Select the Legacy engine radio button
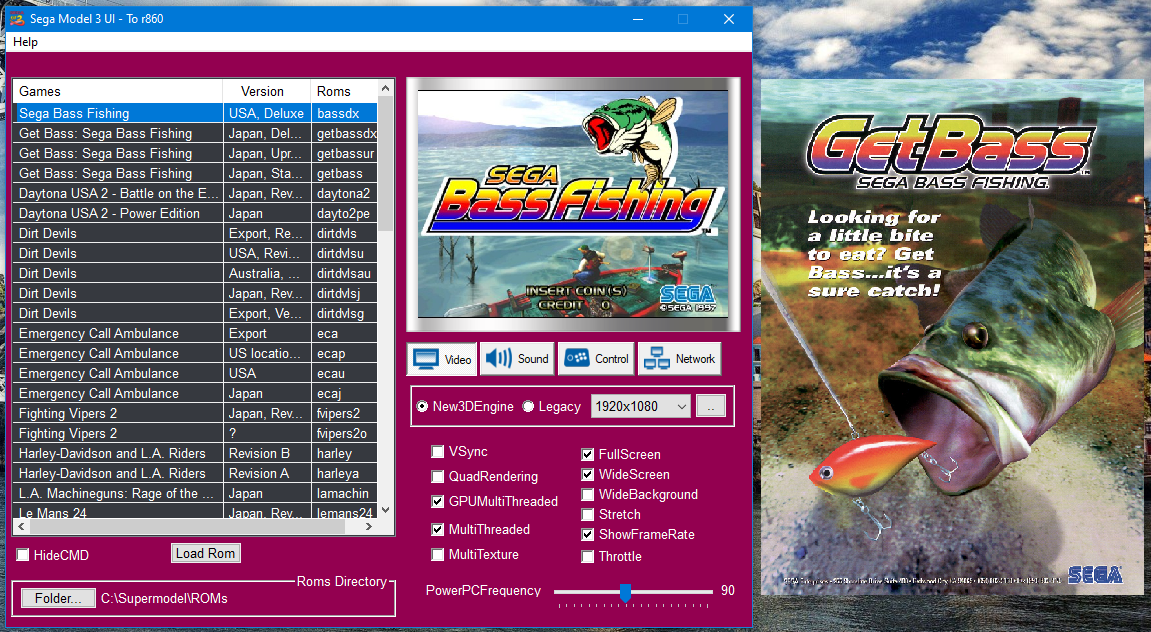The height and width of the screenshot is (632, 1151). [x=528, y=407]
